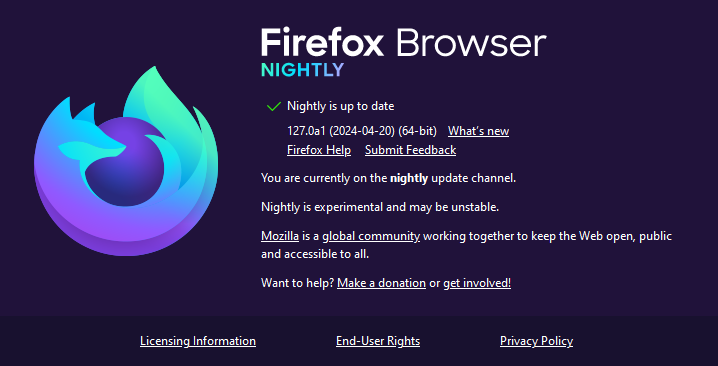Viewport: 718px width, 366px height.
Task: Click the (2024-04-20) build date text
Action: (362, 131)
